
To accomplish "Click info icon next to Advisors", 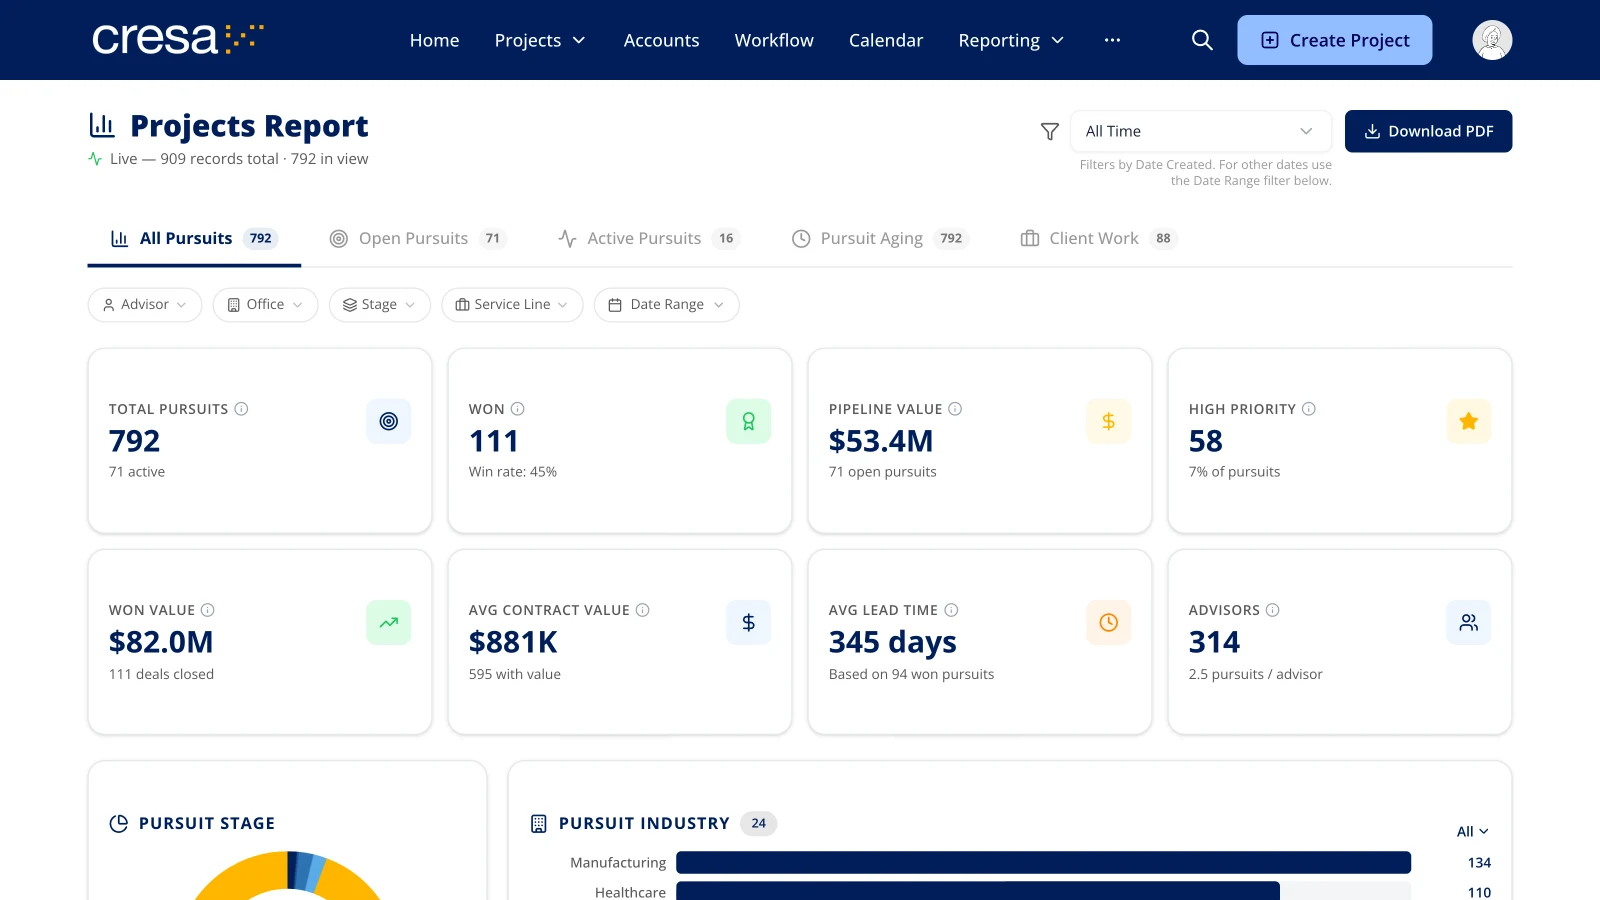I will (x=1273, y=610).
